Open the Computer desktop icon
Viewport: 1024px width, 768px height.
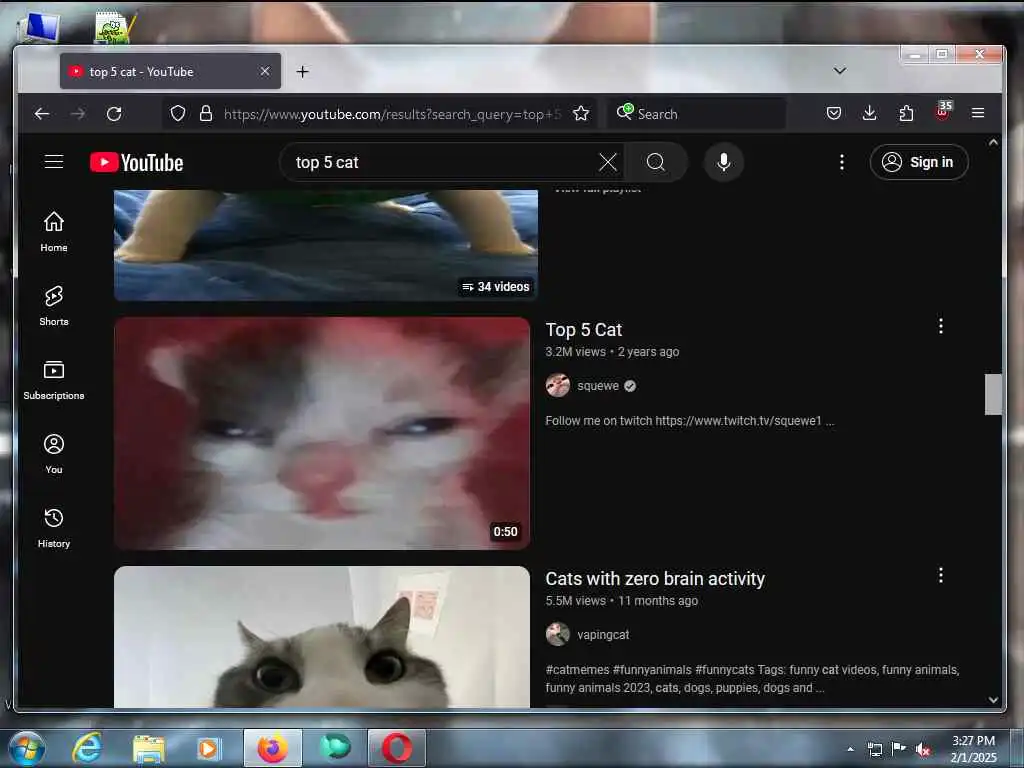pyautogui.click(x=40, y=27)
